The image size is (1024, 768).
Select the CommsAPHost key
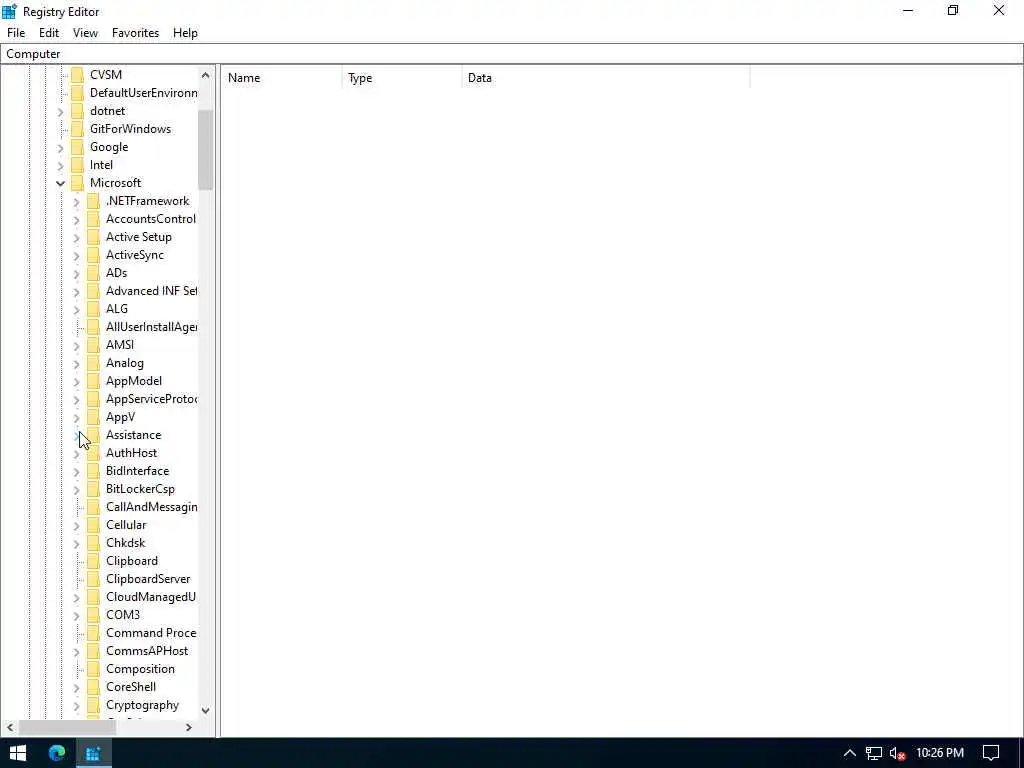click(147, 651)
